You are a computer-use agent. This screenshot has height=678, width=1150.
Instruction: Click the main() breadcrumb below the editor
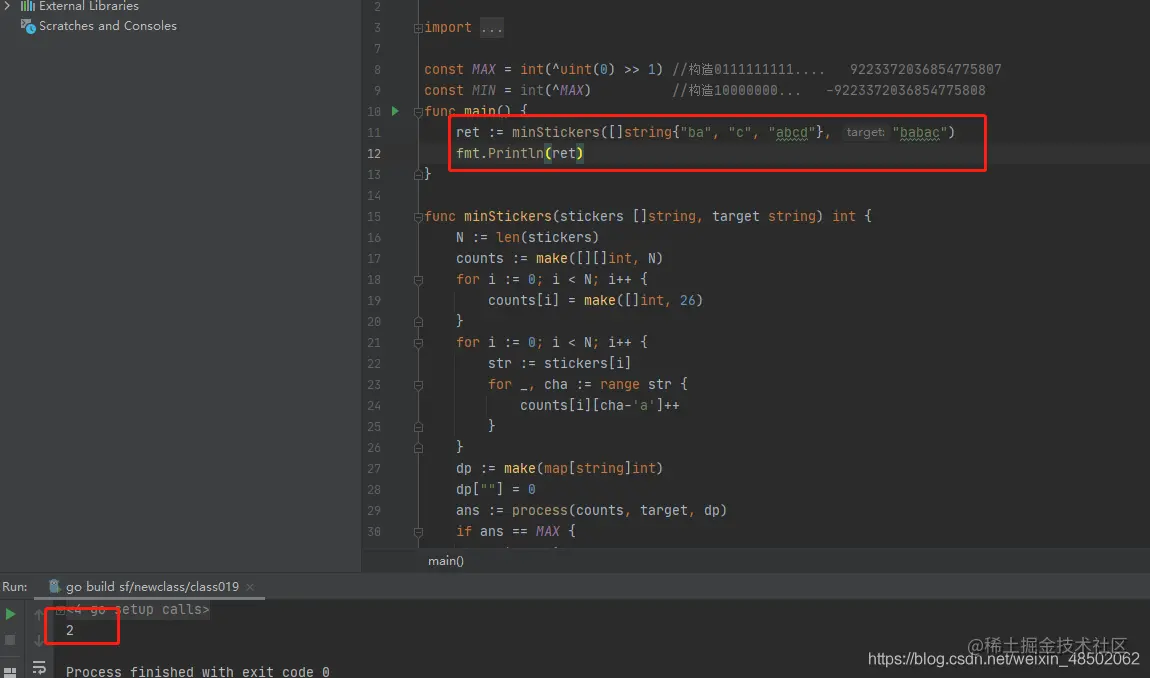pos(446,561)
